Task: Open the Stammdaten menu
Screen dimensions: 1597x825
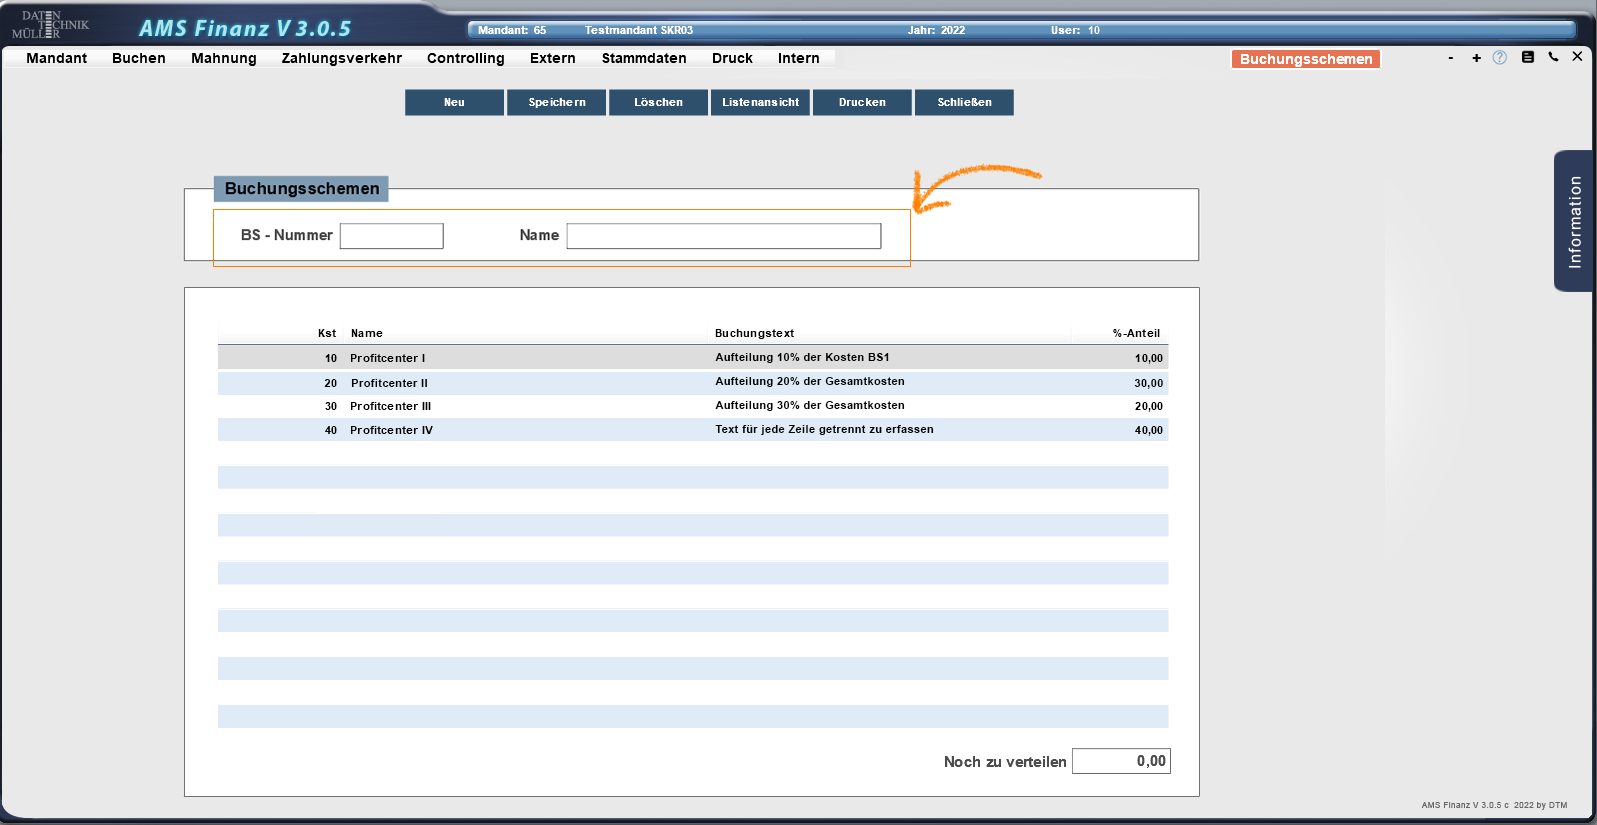Action: (643, 58)
